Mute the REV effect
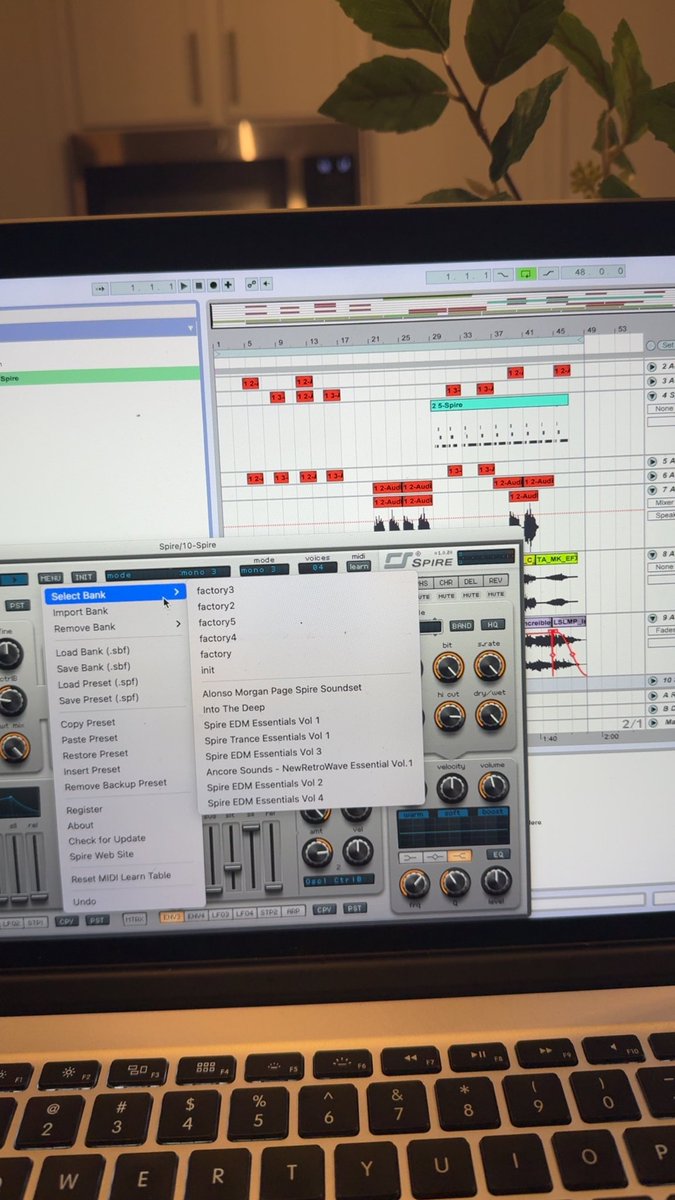The height and width of the screenshot is (1200, 675). tap(495, 595)
